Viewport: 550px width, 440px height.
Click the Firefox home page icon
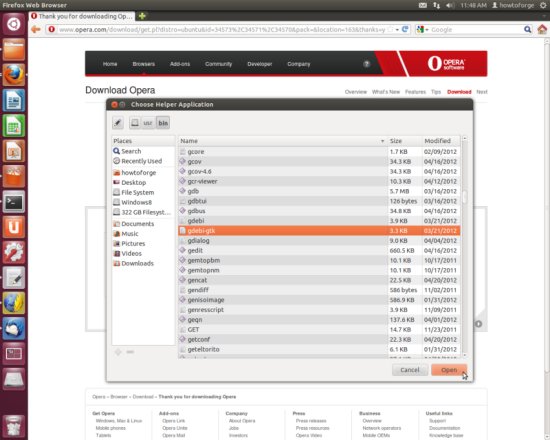pyautogui.click(x=542, y=29)
